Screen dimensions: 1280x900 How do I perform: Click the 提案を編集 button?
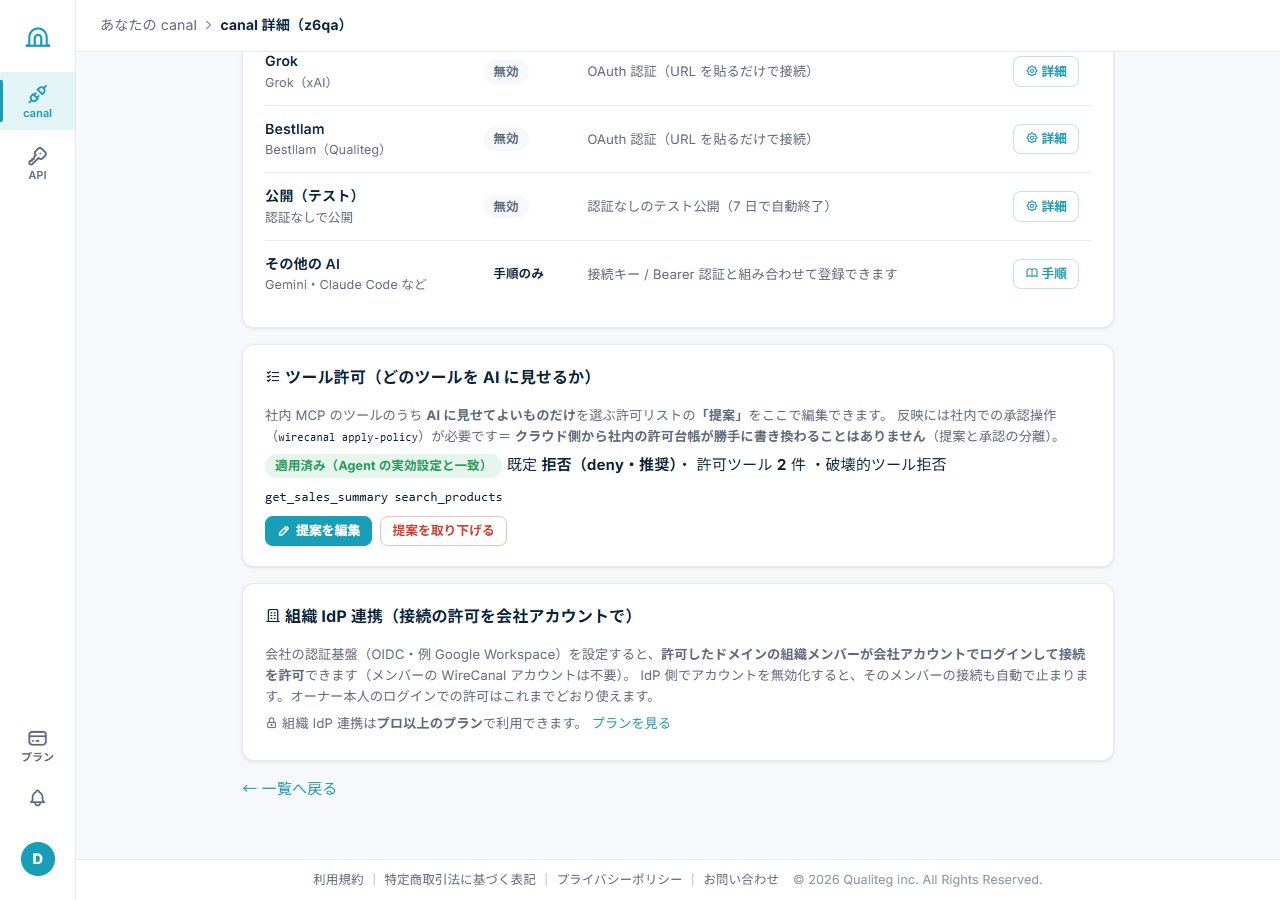tap(318, 531)
